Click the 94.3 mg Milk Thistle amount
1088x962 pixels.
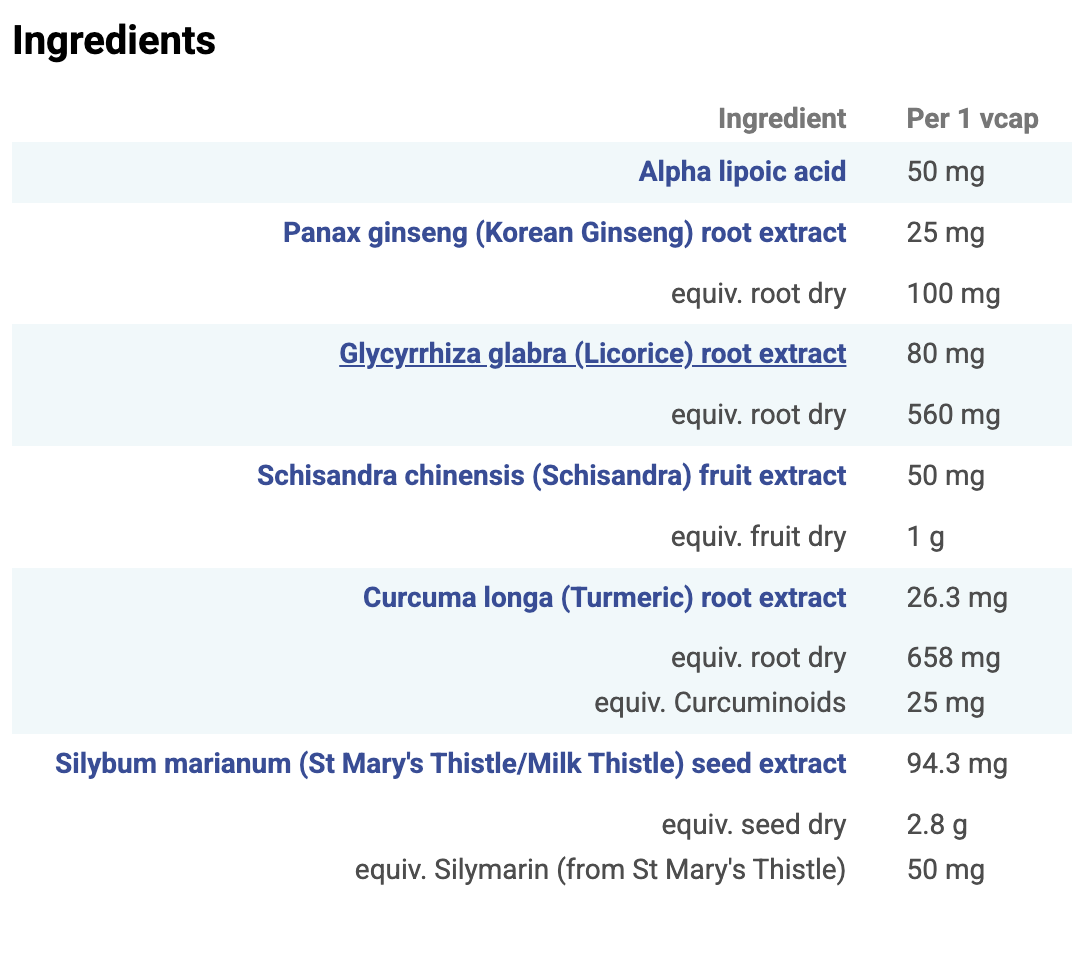957,764
